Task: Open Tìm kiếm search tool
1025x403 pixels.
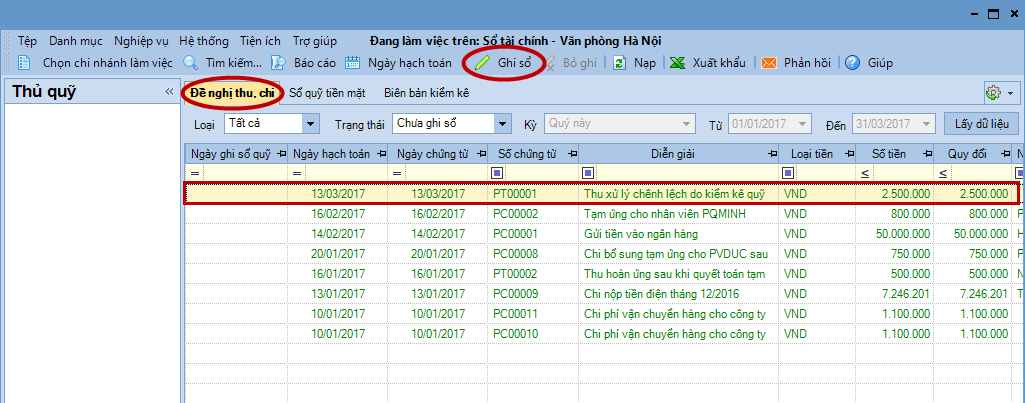Action: 192,62
